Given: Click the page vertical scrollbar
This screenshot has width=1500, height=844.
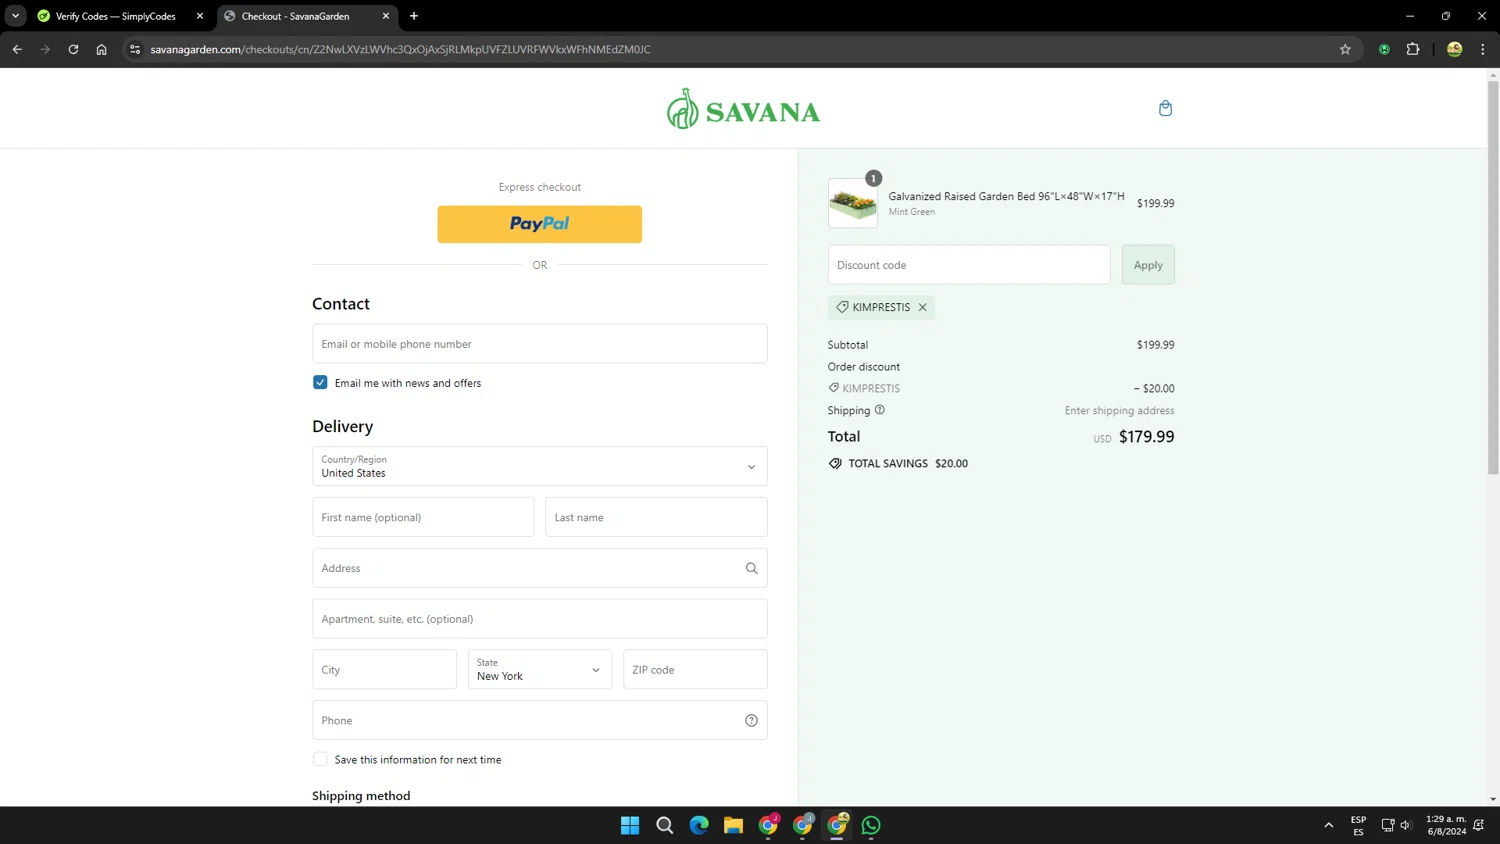Looking at the screenshot, I should 1493,278.
